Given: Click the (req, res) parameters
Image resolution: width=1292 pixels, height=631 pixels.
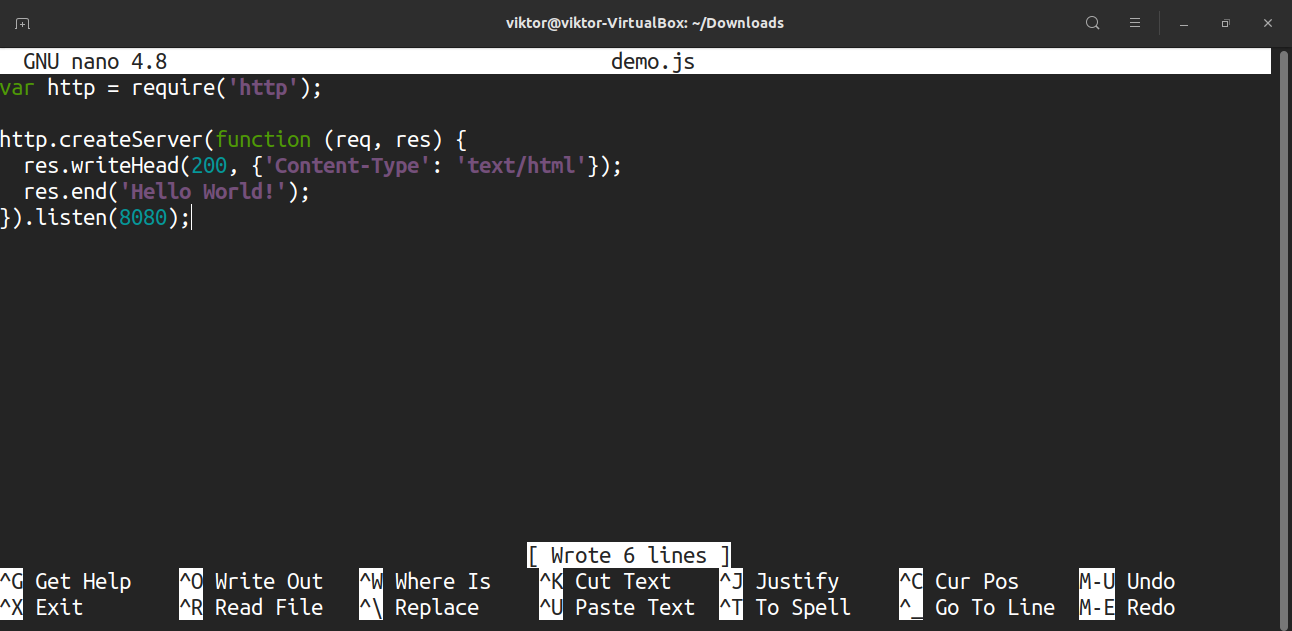Looking at the screenshot, I should click(383, 140).
